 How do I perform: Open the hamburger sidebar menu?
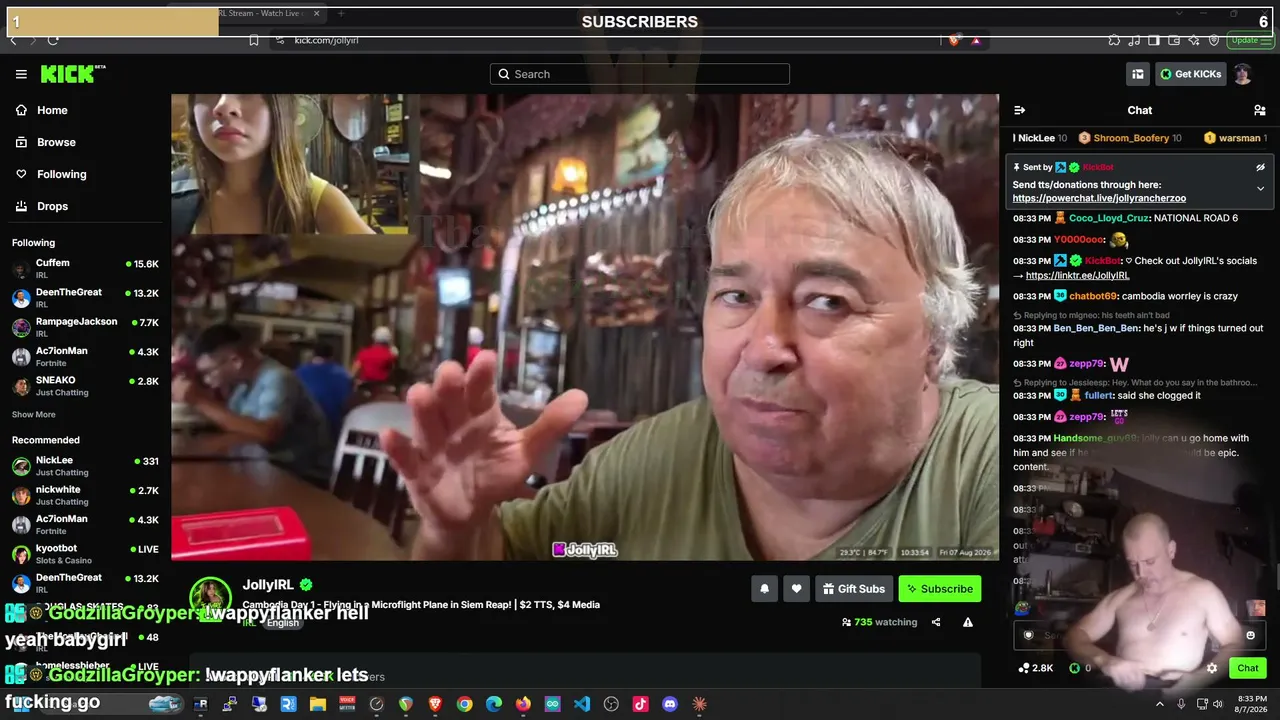coord(21,74)
